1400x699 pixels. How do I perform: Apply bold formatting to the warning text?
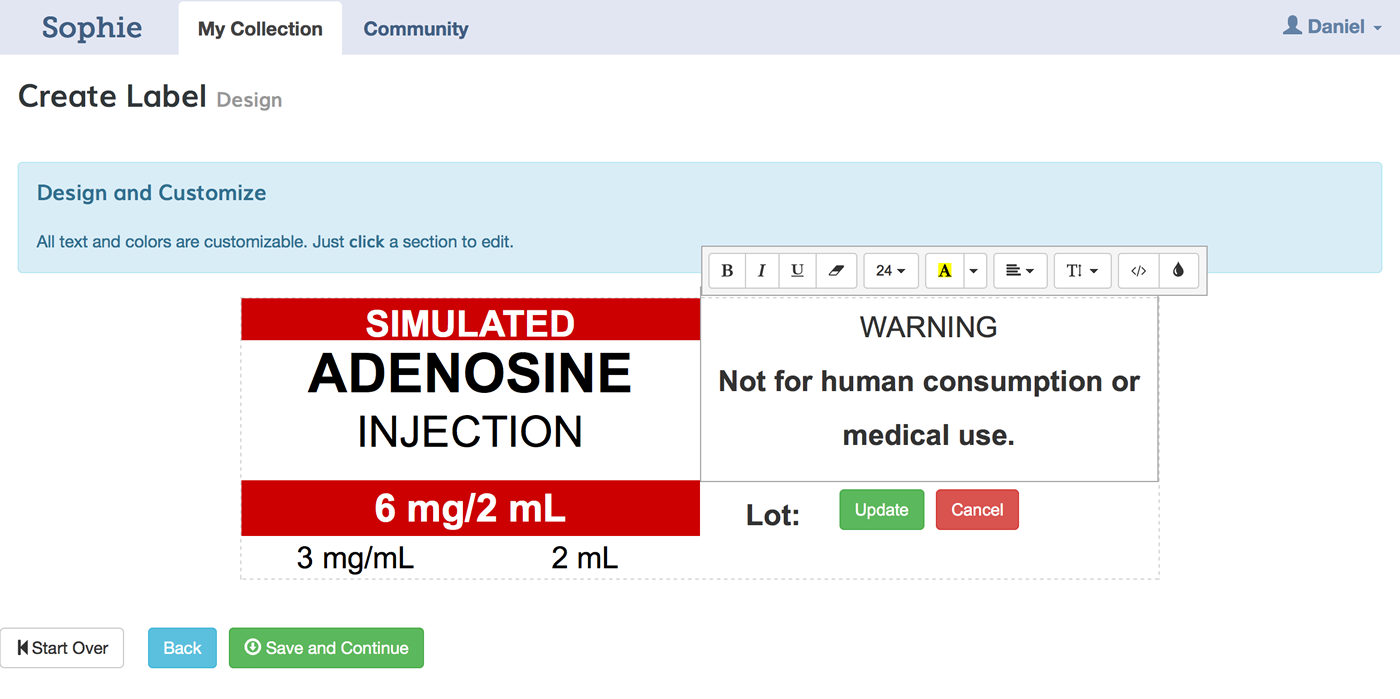point(727,270)
